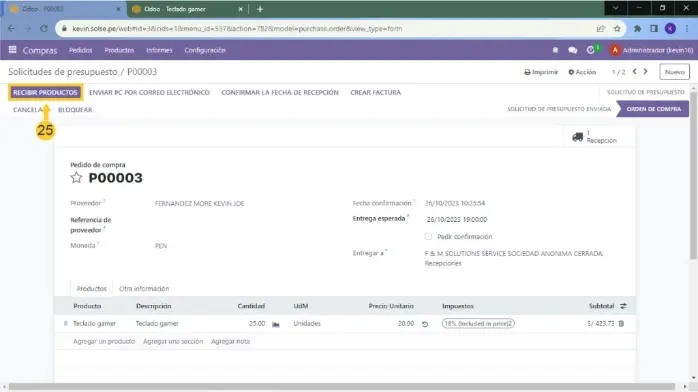Click Solicitudes de presupuesto breadcrumb
Image resolution: width=698 pixels, height=392 pixels.
[x=63, y=72]
